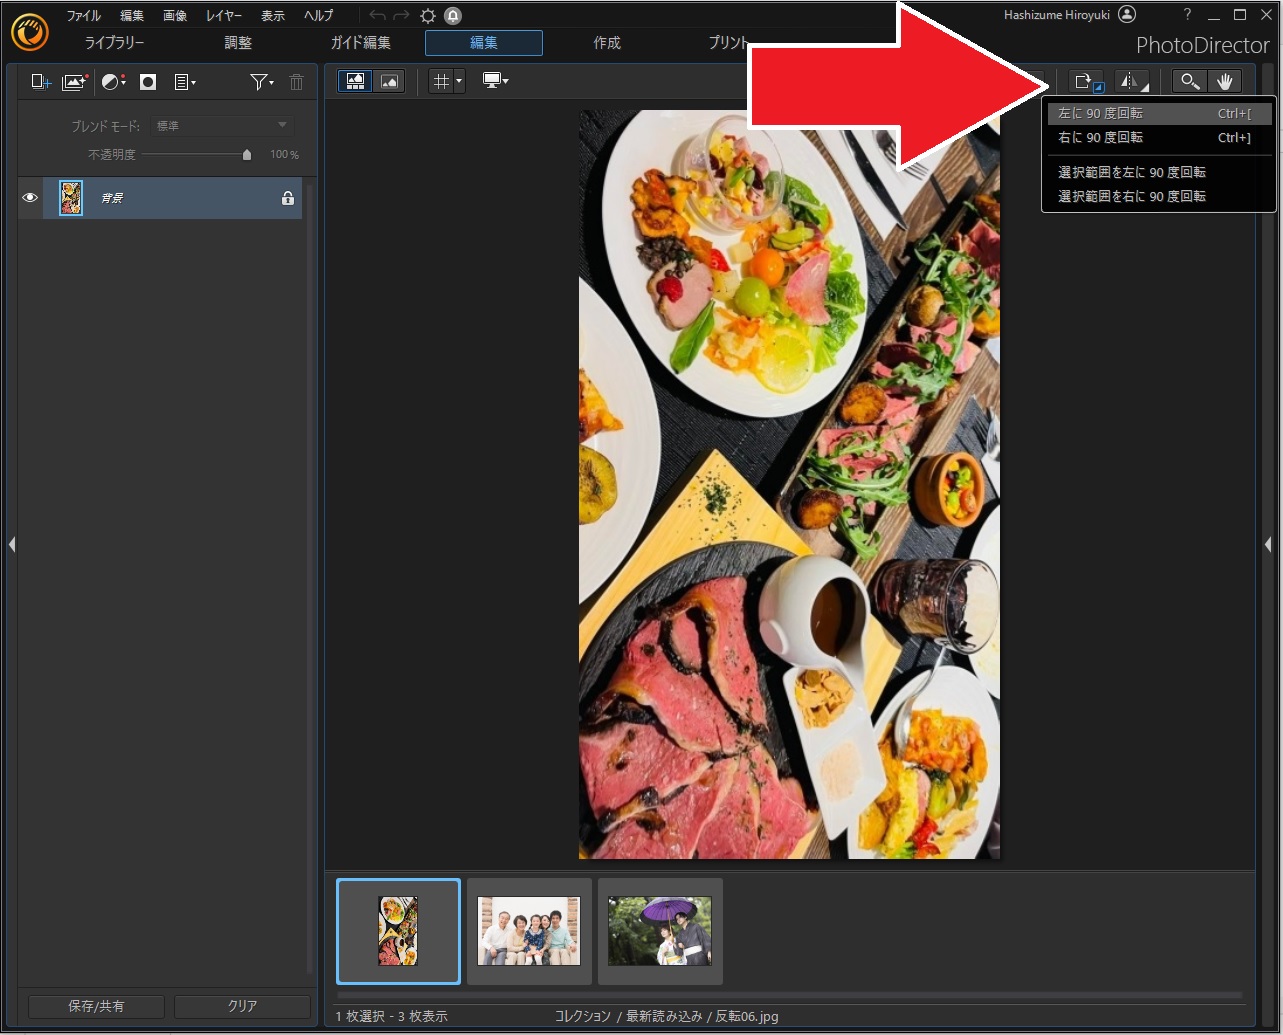Click the redo arrow icon
The width and height of the screenshot is (1283, 1035).
click(x=402, y=16)
